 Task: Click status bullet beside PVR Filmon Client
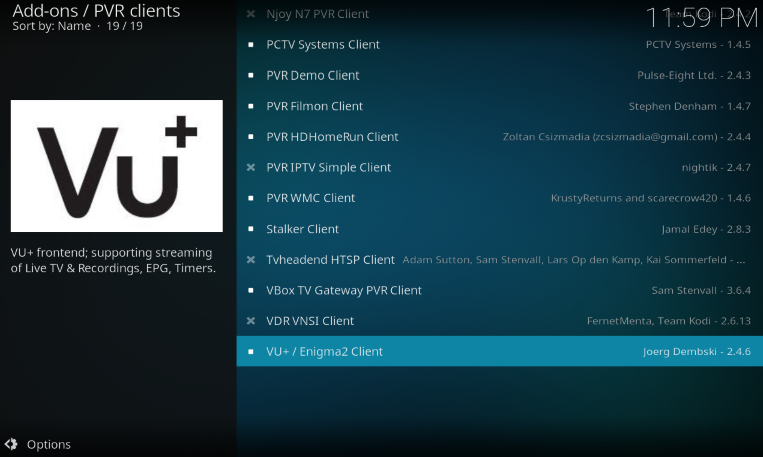pos(251,106)
